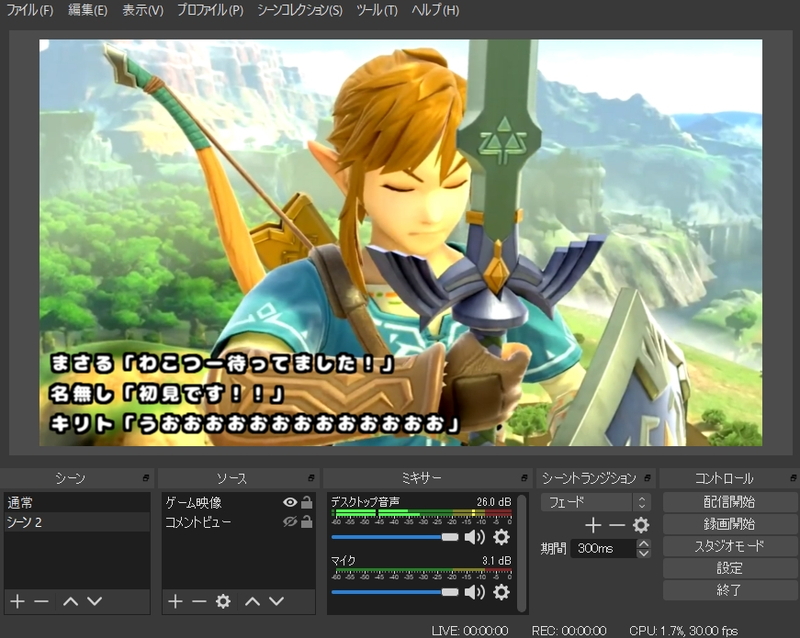Remove selected scene with minus icon
This screenshot has width=800, height=638.
tap(41, 601)
